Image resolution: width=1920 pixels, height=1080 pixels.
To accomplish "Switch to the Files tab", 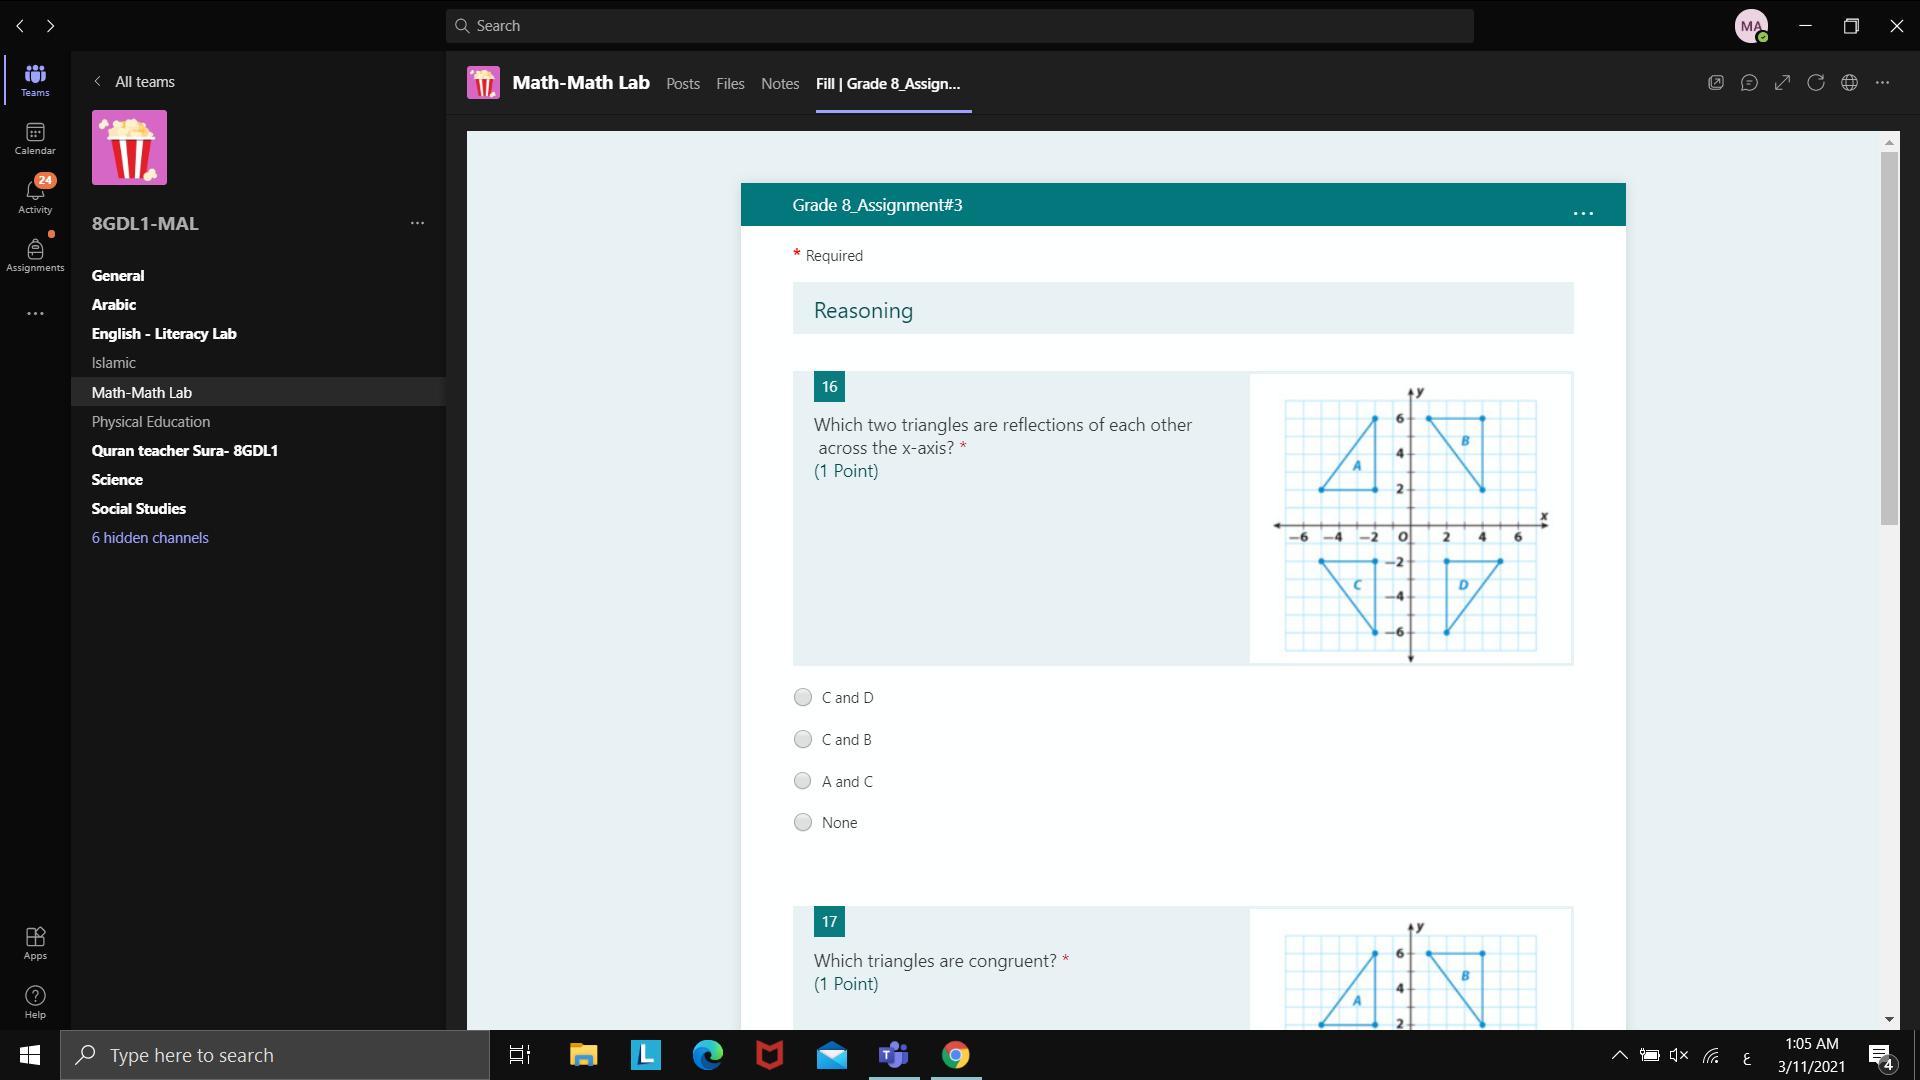I will pyautogui.click(x=730, y=84).
